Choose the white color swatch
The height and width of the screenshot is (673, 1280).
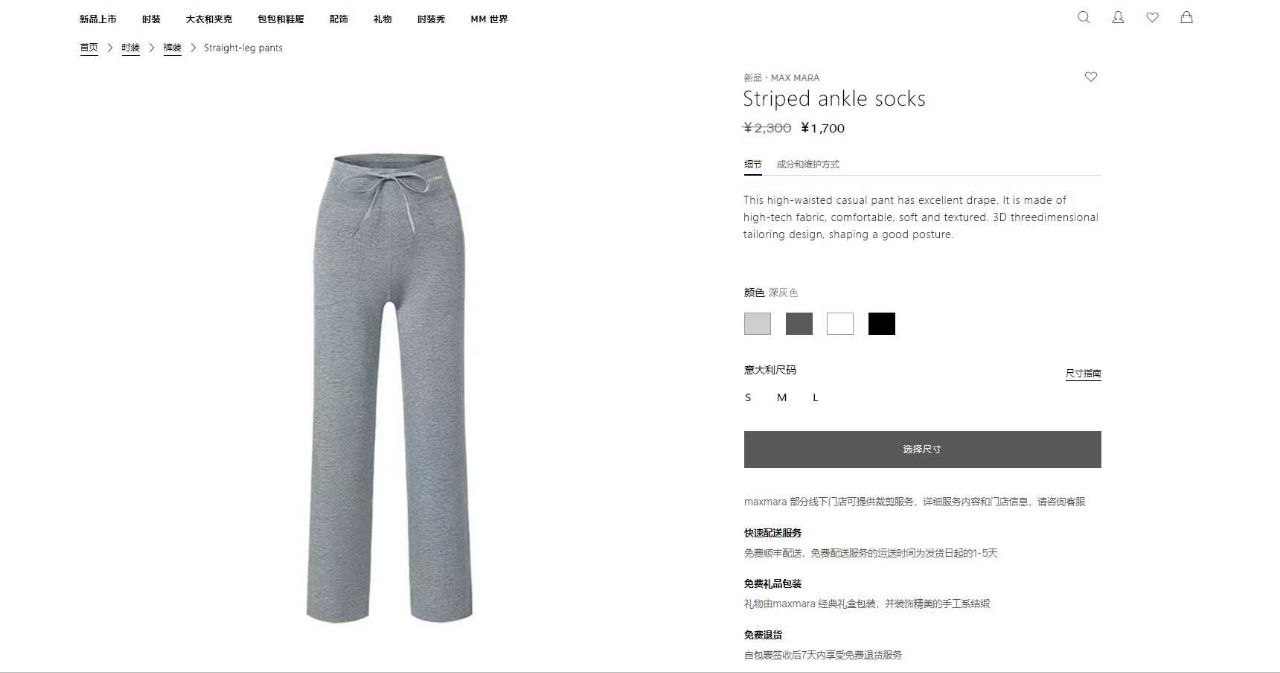[840, 324]
